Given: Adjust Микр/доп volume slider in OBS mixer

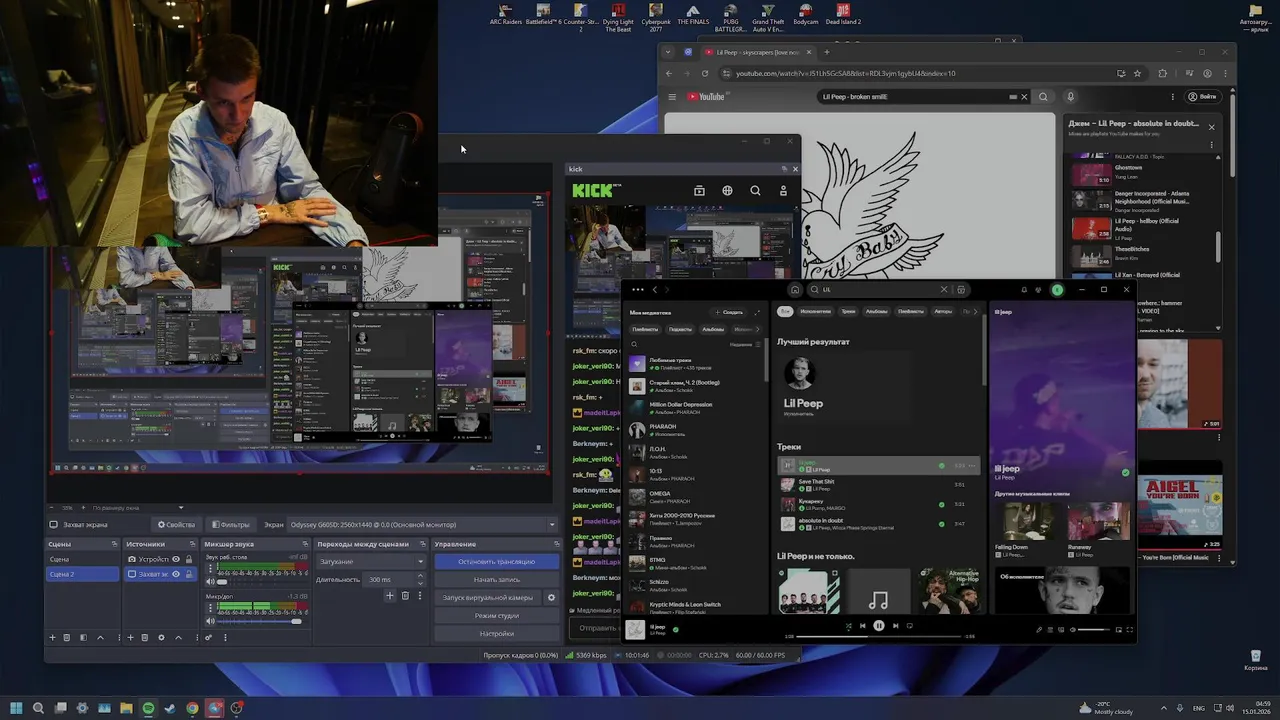Looking at the screenshot, I should 261,621.
